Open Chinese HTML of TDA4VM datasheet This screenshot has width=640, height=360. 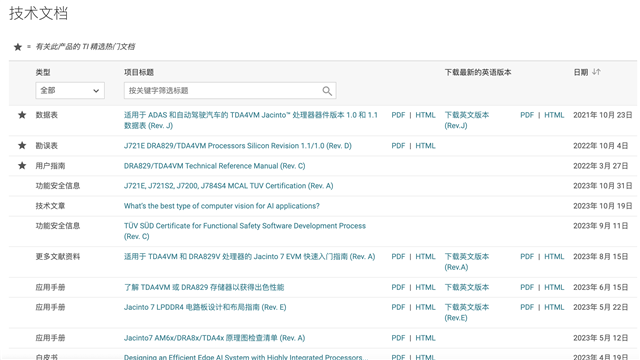pos(425,115)
